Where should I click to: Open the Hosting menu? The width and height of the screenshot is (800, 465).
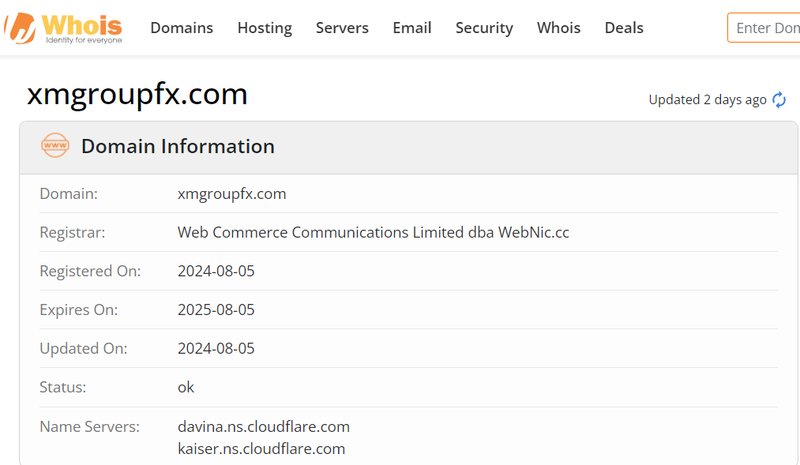click(x=265, y=28)
